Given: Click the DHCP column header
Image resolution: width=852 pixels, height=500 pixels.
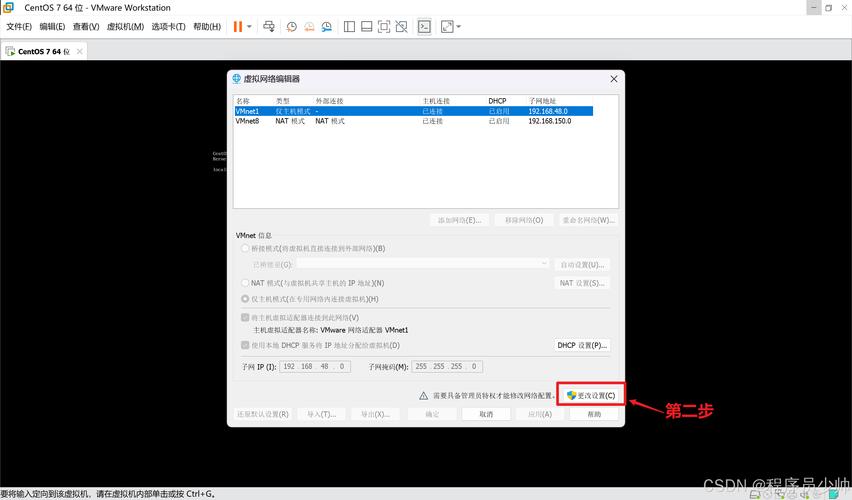Looking at the screenshot, I should click(x=497, y=101).
